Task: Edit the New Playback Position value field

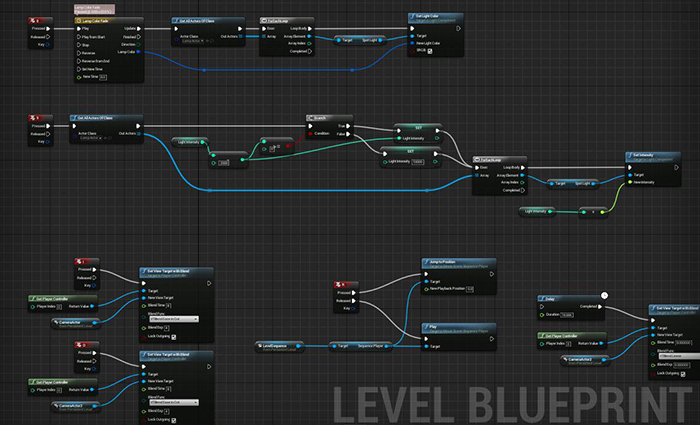Action: click(x=469, y=288)
